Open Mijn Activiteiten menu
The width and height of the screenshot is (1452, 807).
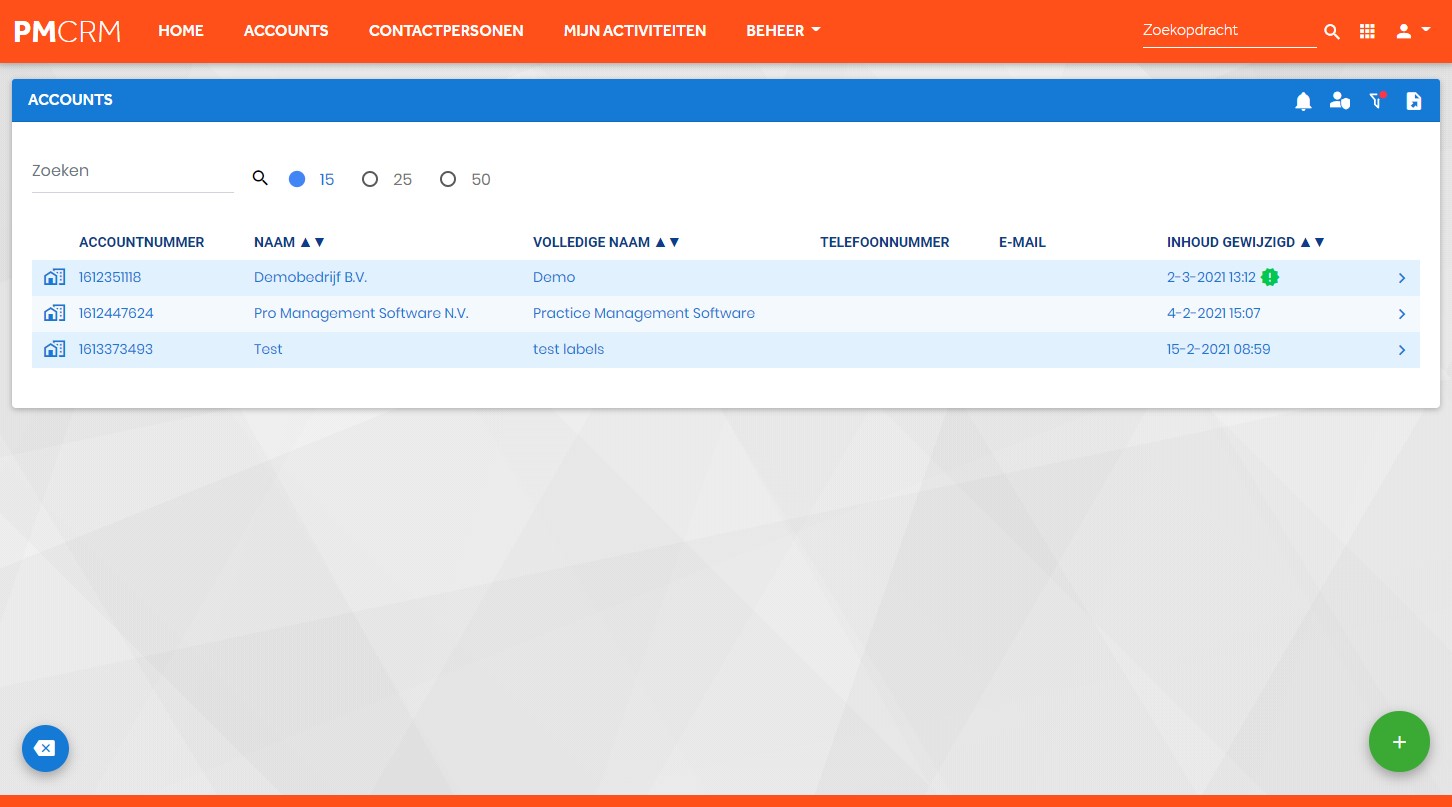635,31
